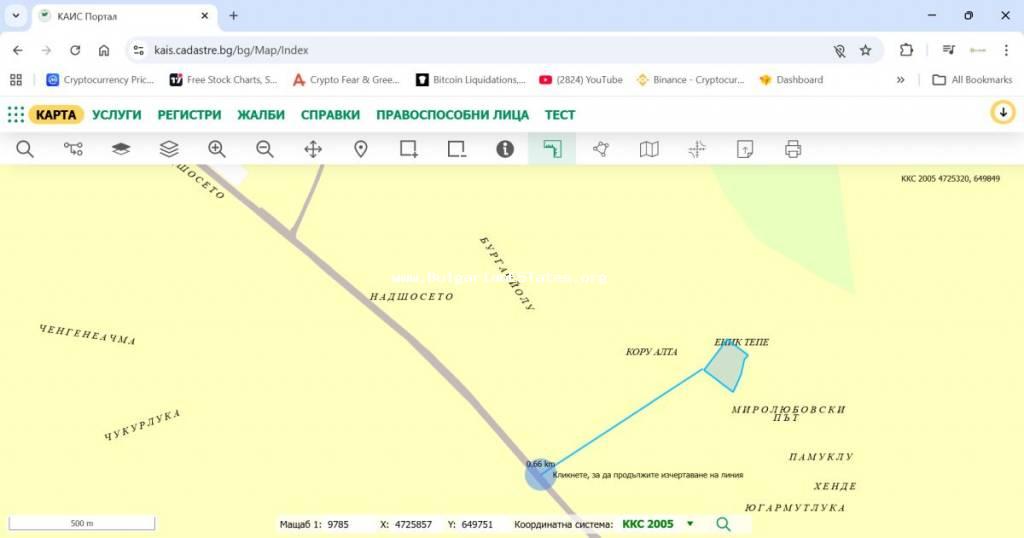This screenshot has width=1024, height=538.
Task: Expand the ККС 2005 coordinate system dropdown
Action: pyautogui.click(x=690, y=524)
